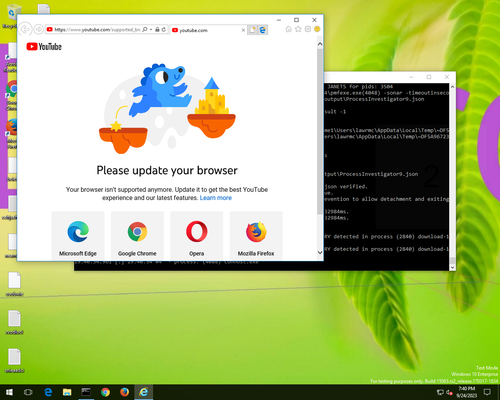Image resolution: width=500 pixels, height=400 pixels.
Task: Click the volume icon in system tray
Action: click(449, 392)
